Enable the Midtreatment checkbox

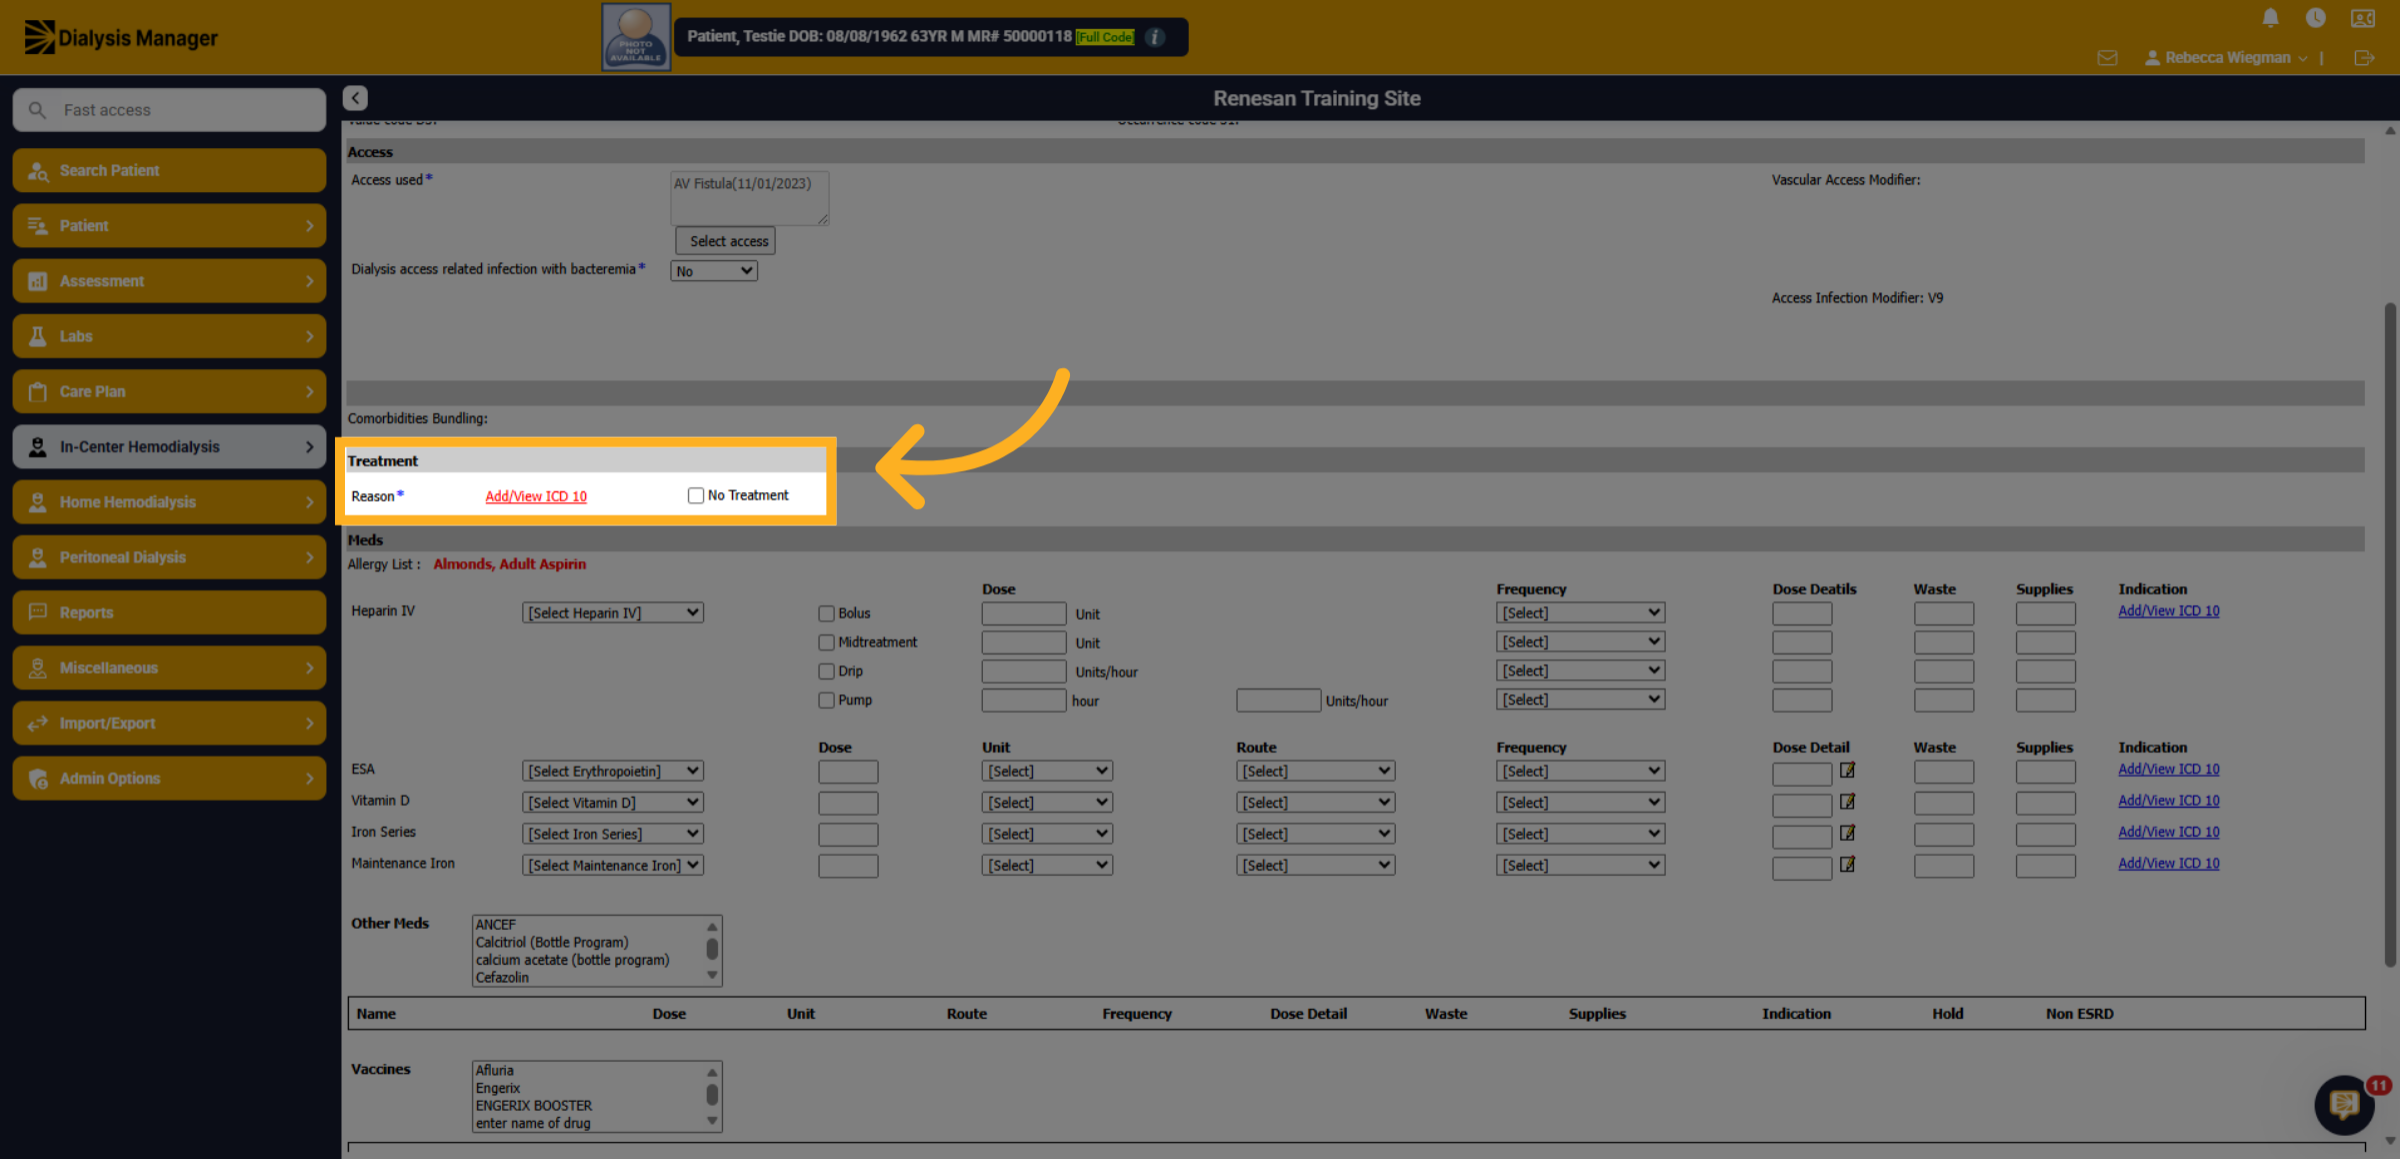point(826,642)
